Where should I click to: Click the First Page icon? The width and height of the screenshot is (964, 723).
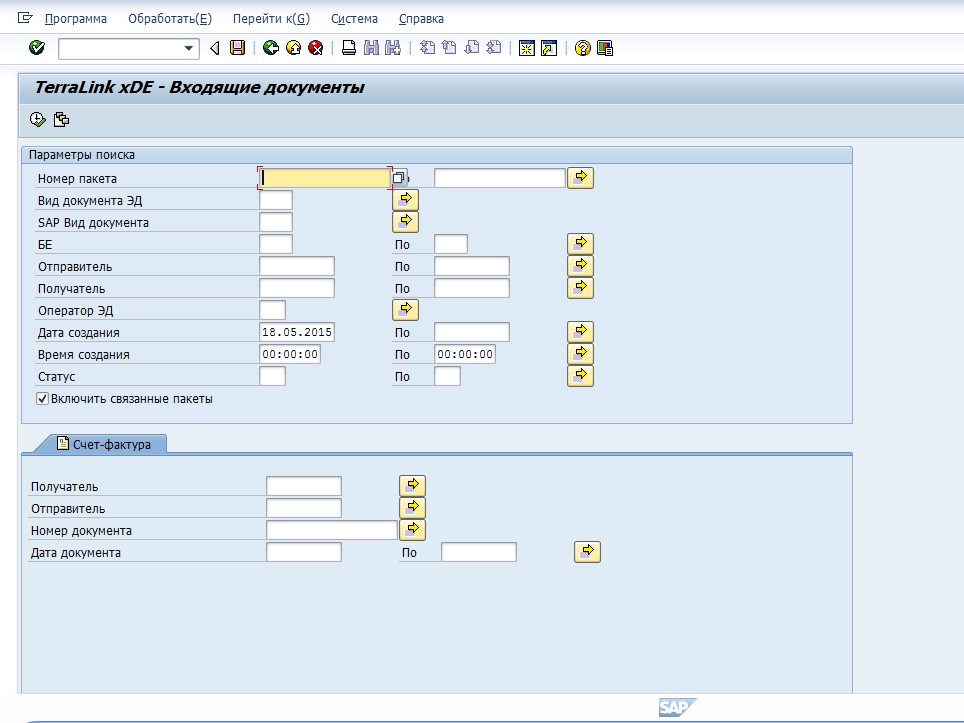point(427,48)
